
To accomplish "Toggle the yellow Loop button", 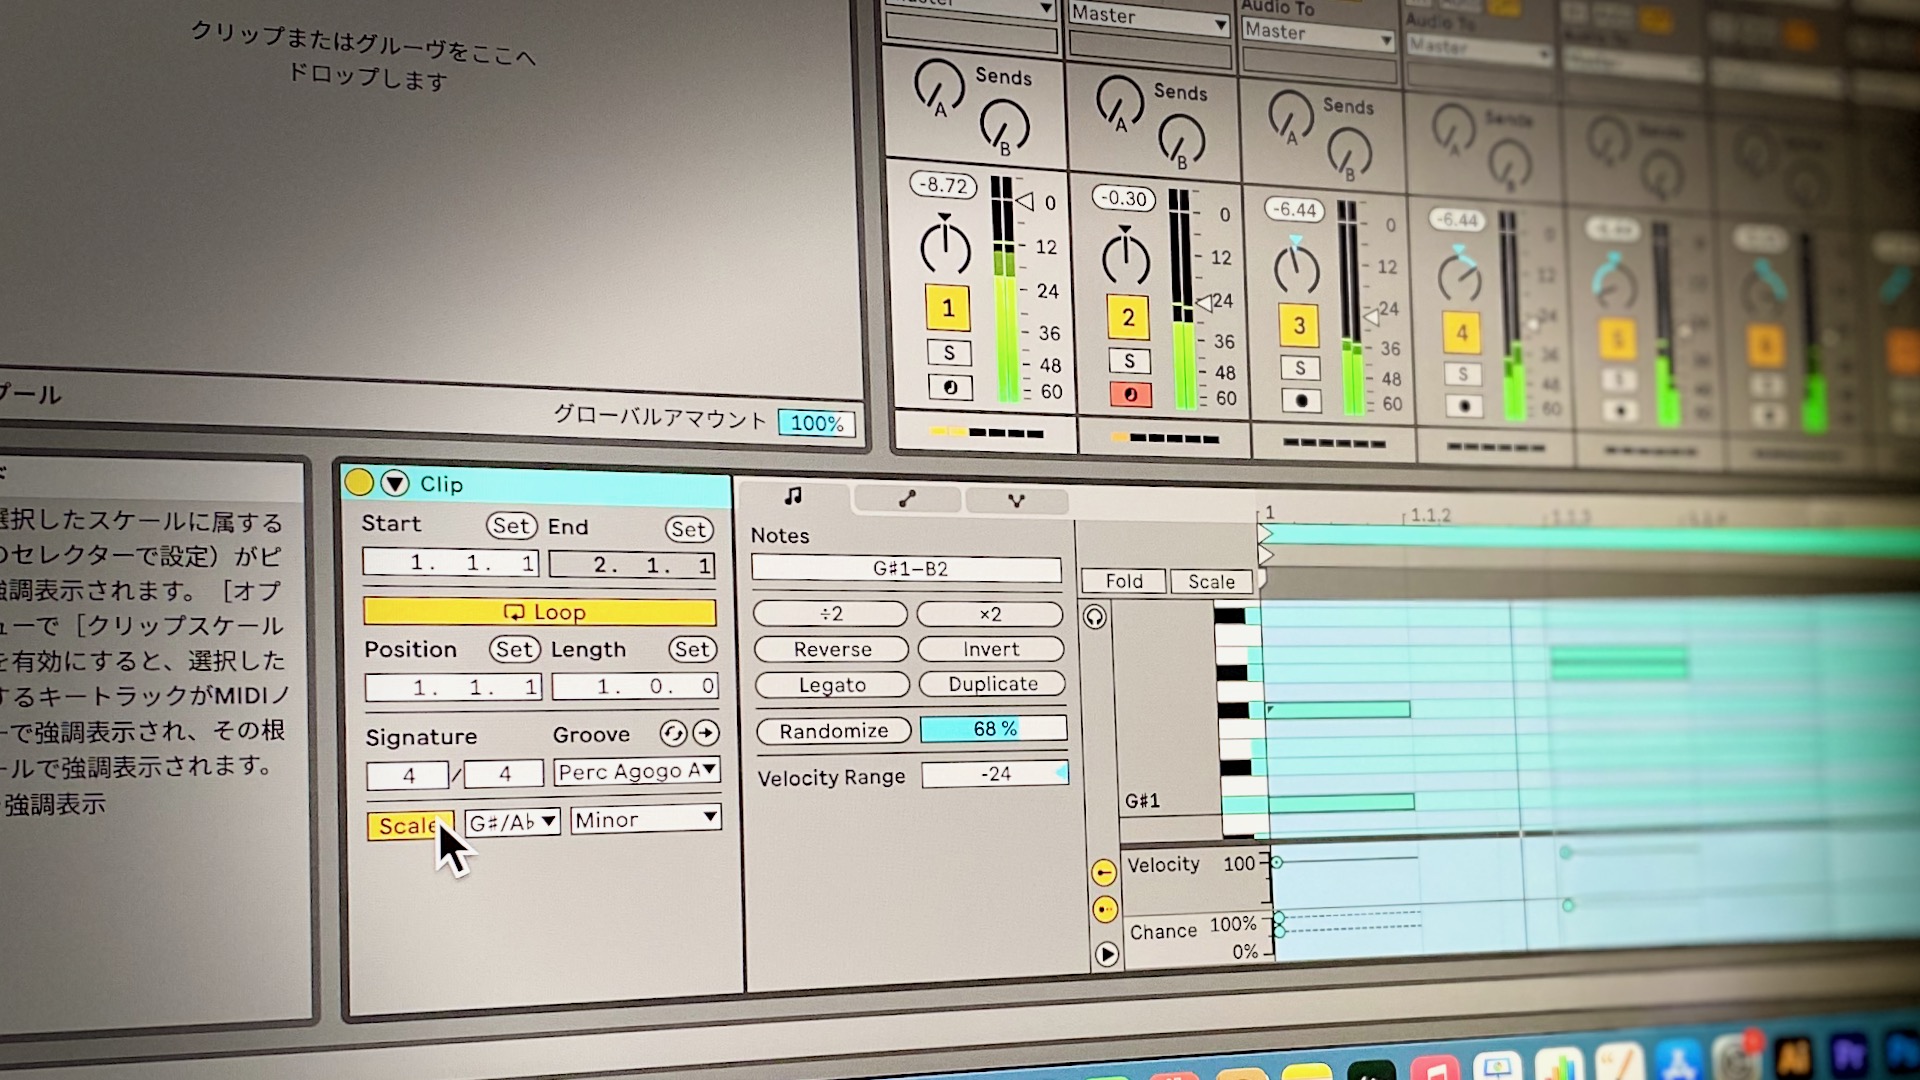I will [540, 612].
